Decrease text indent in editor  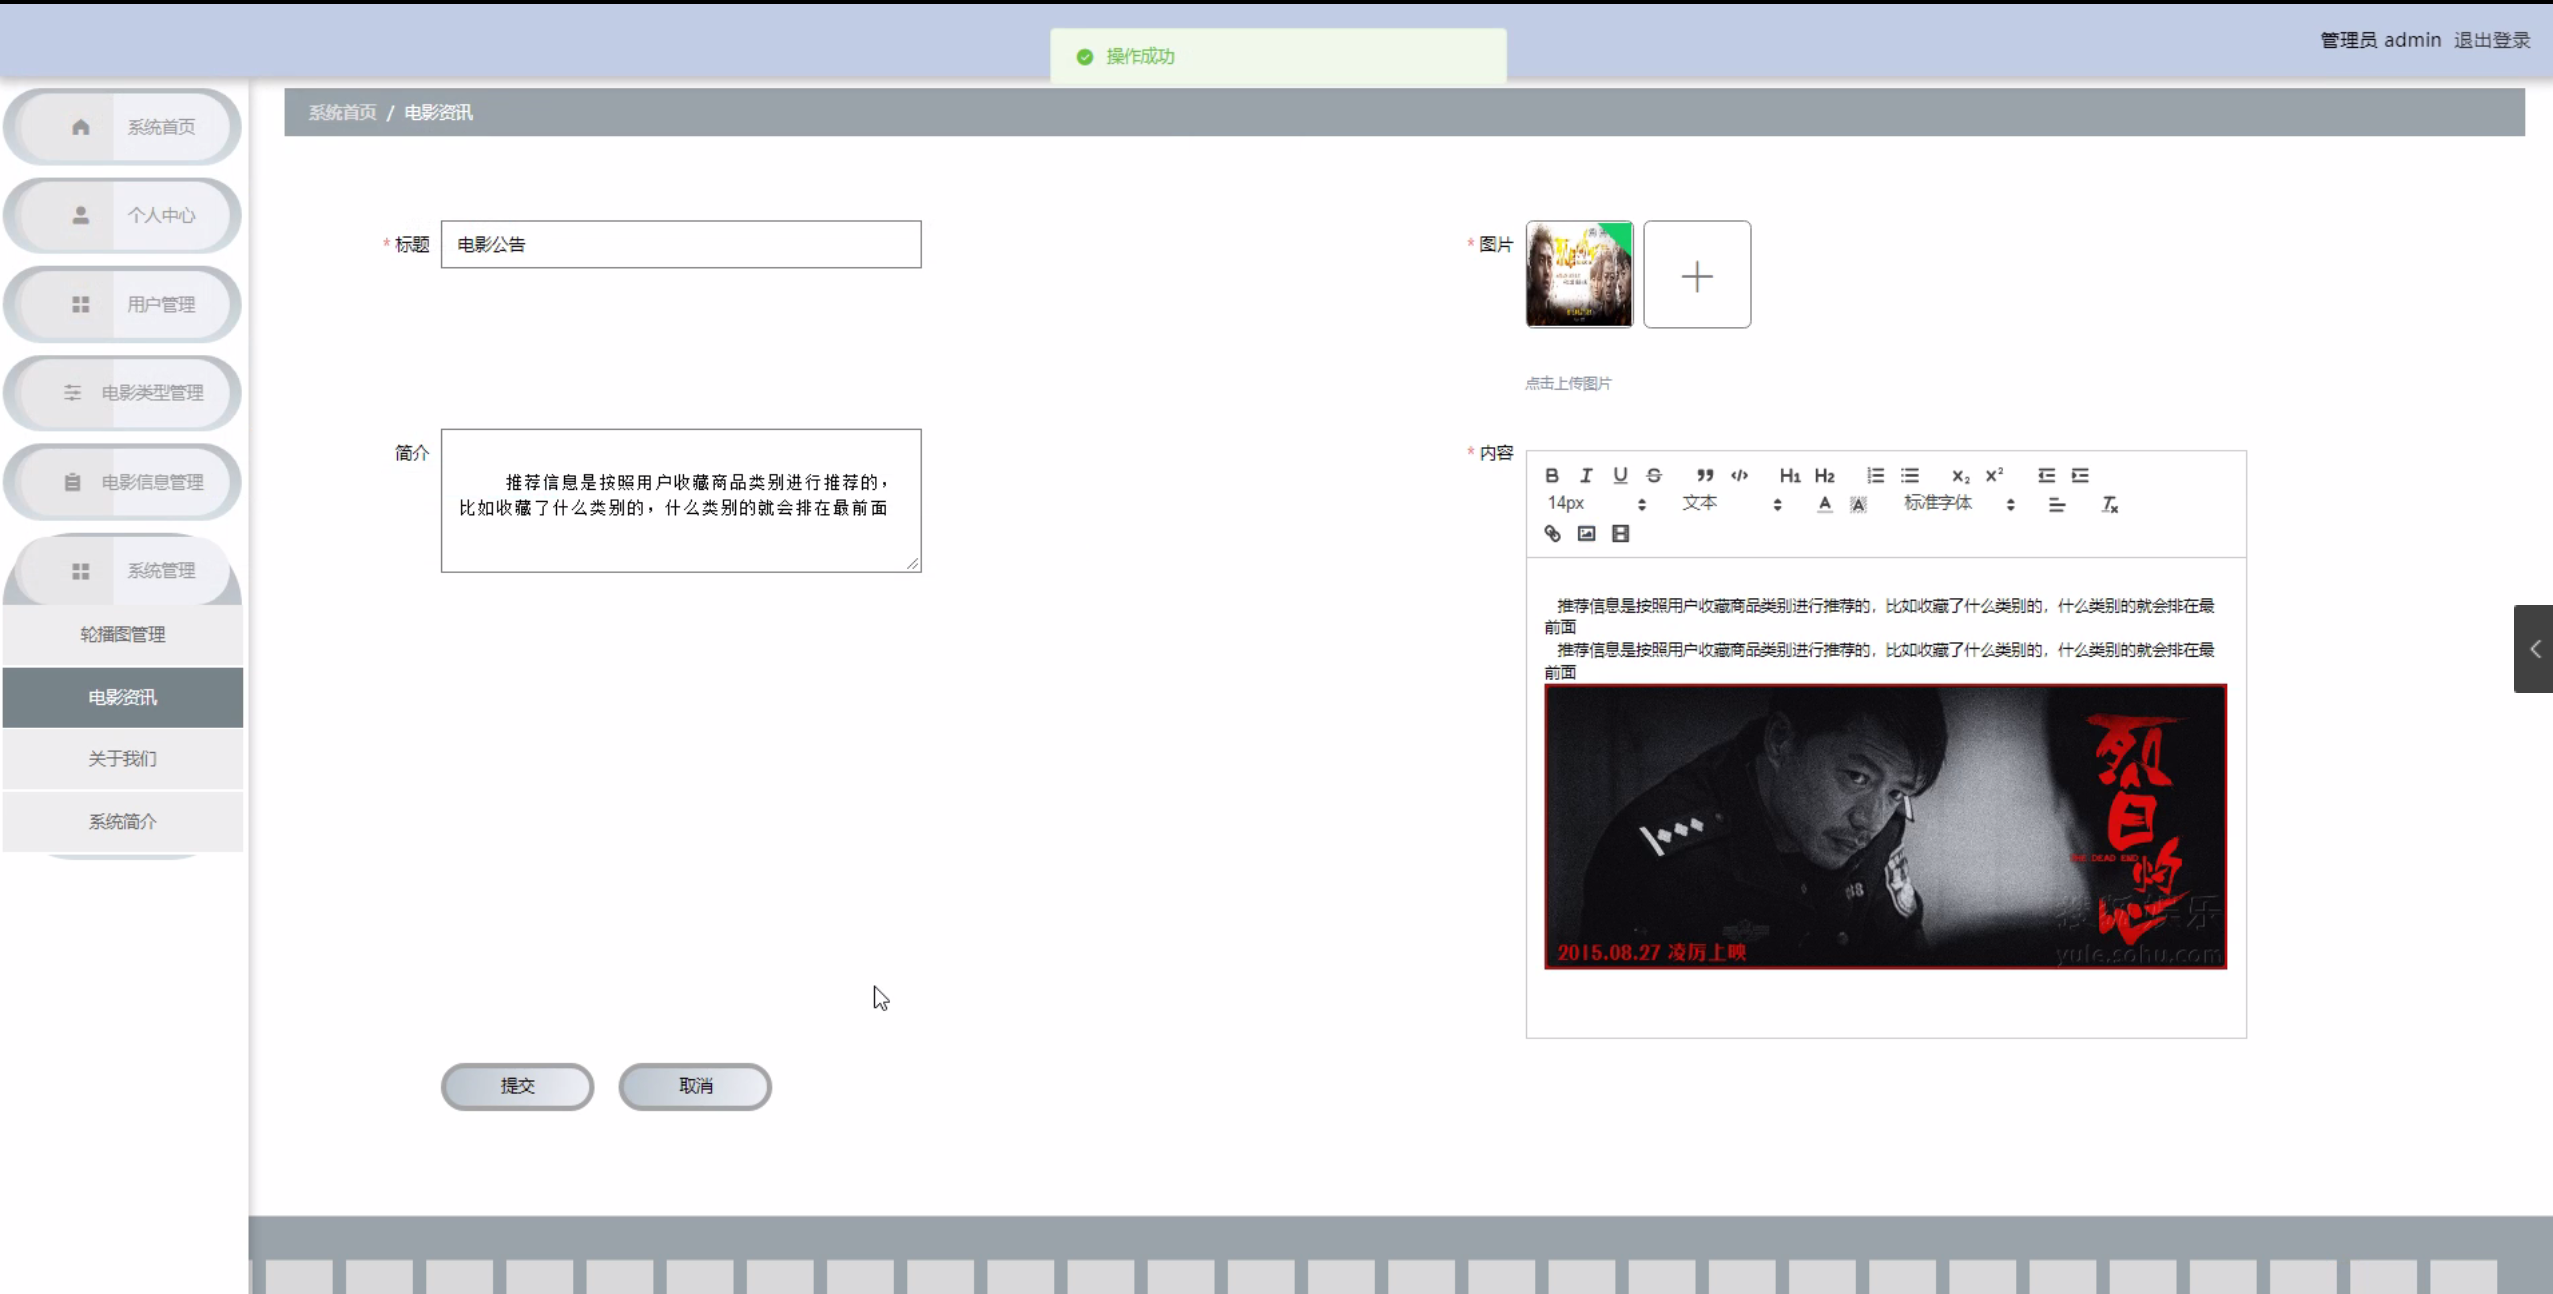pyautogui.click(x=2047, y=475)
